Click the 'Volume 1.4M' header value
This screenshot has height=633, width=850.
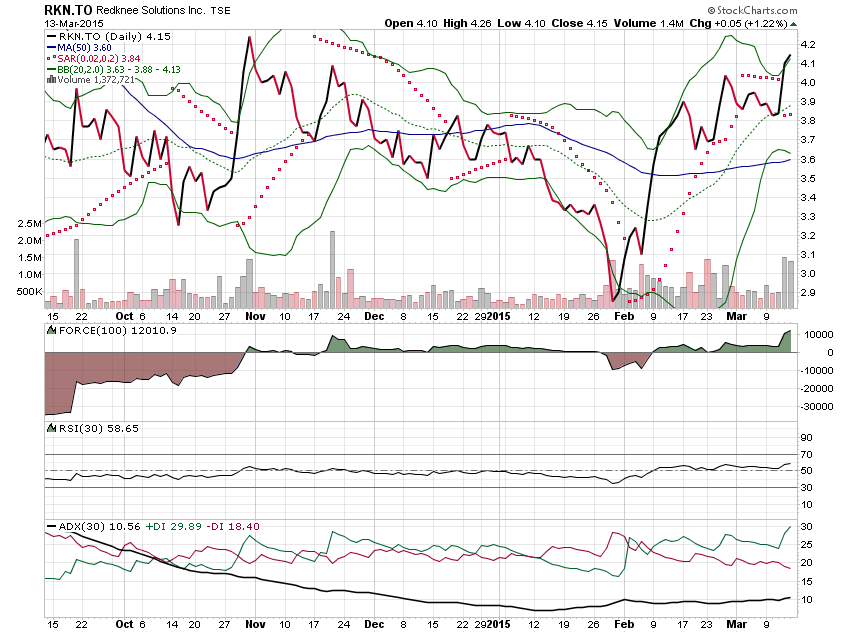pyautogui.click(x=649, y=23)
